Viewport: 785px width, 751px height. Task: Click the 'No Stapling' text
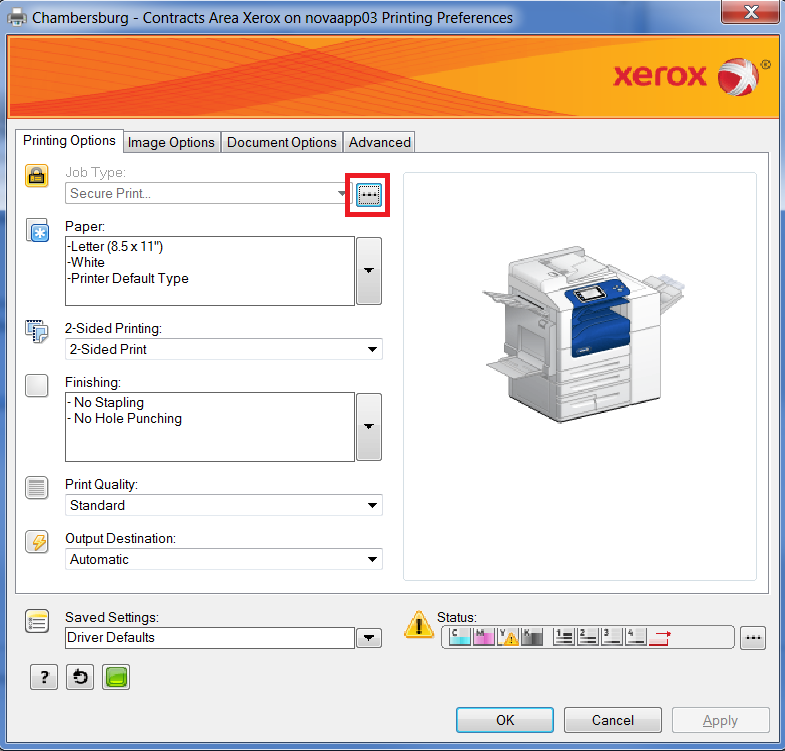[x=109, y=403]
